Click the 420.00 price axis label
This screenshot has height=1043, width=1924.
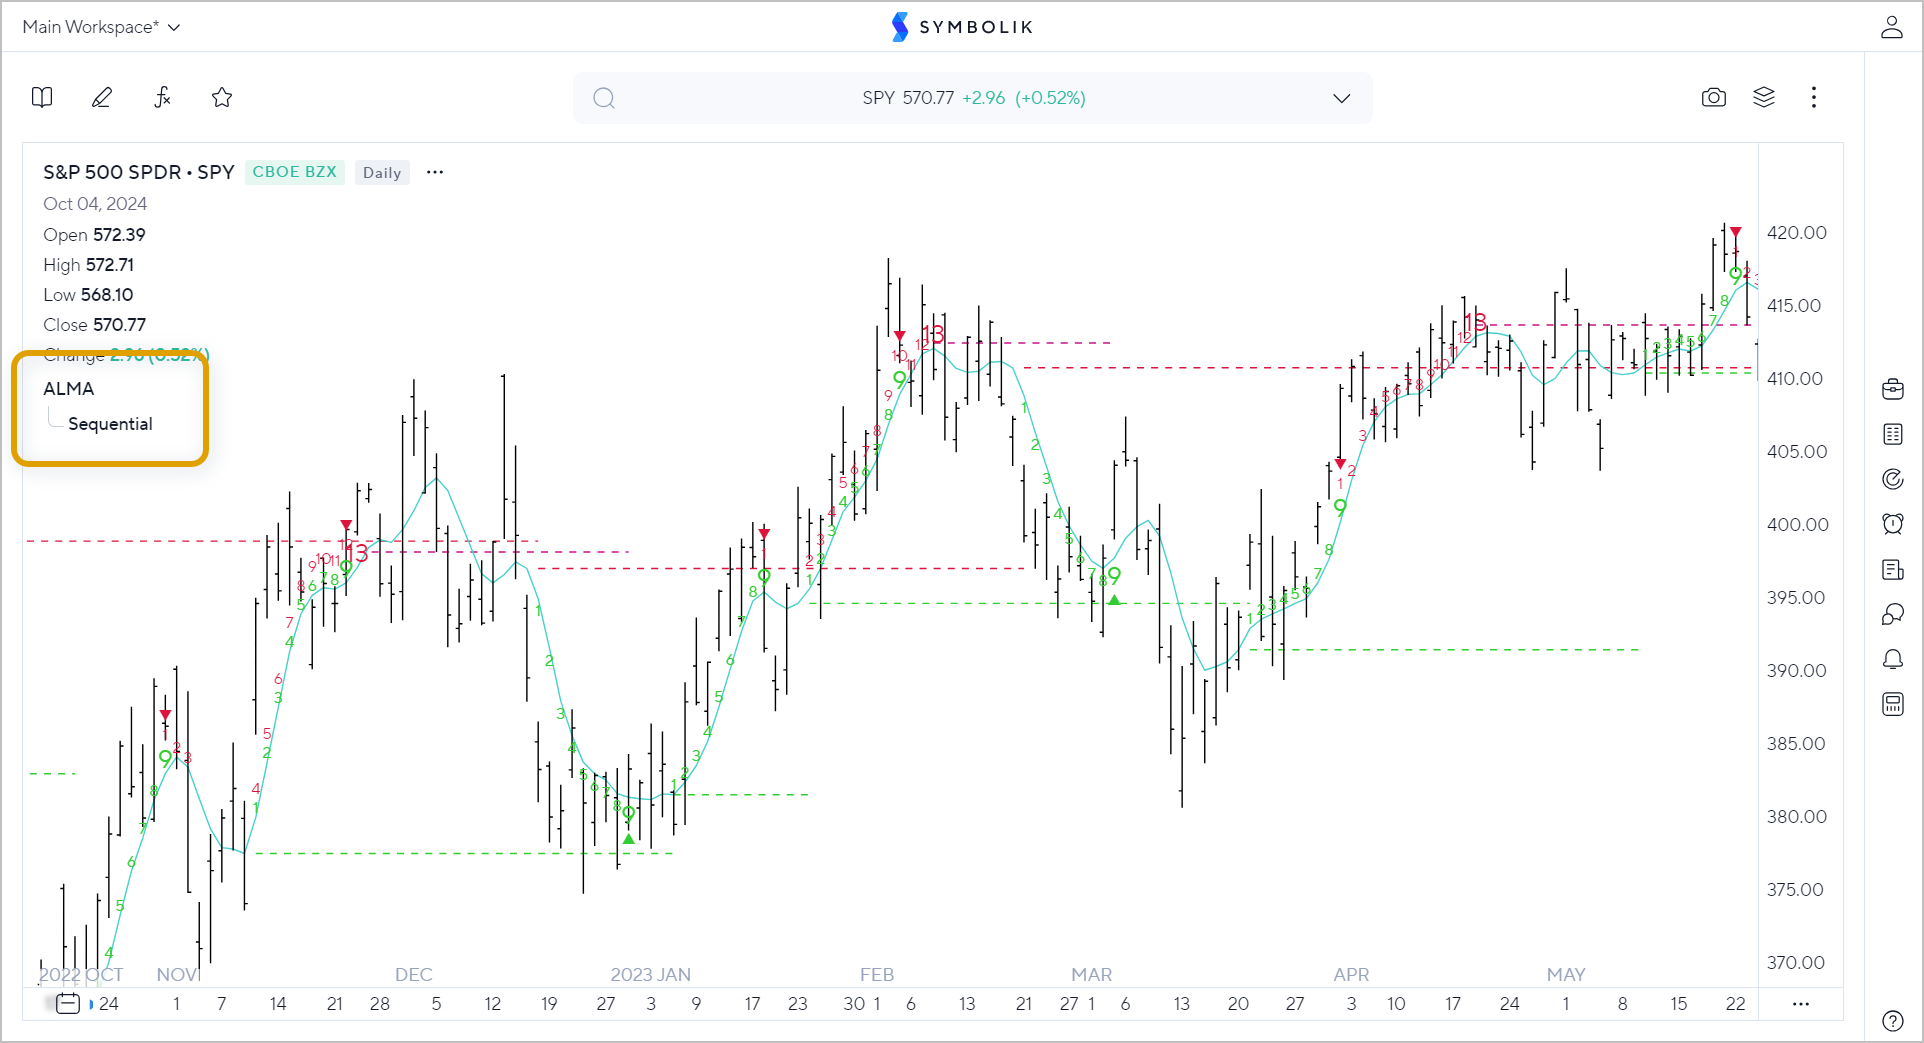coord(1797,233)
